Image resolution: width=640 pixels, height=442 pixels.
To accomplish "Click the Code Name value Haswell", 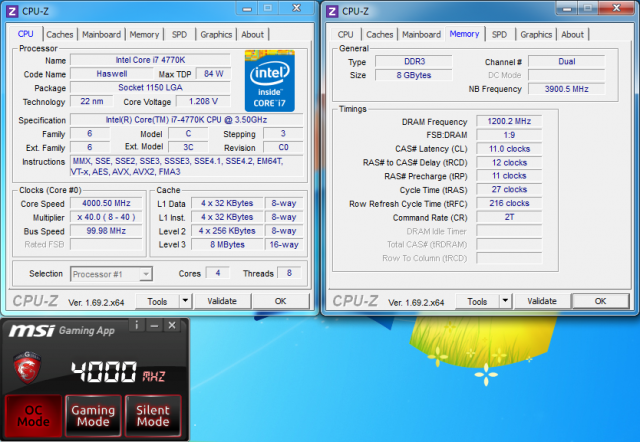I will (111, 74).
